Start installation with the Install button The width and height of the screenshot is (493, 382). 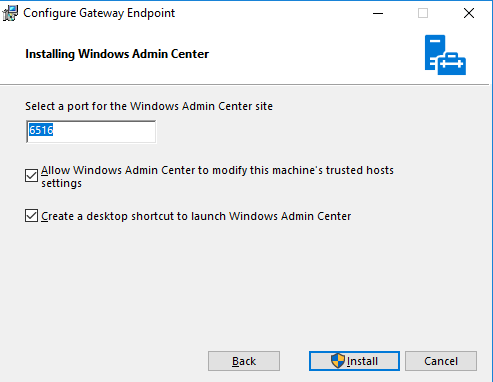[354, 361]
